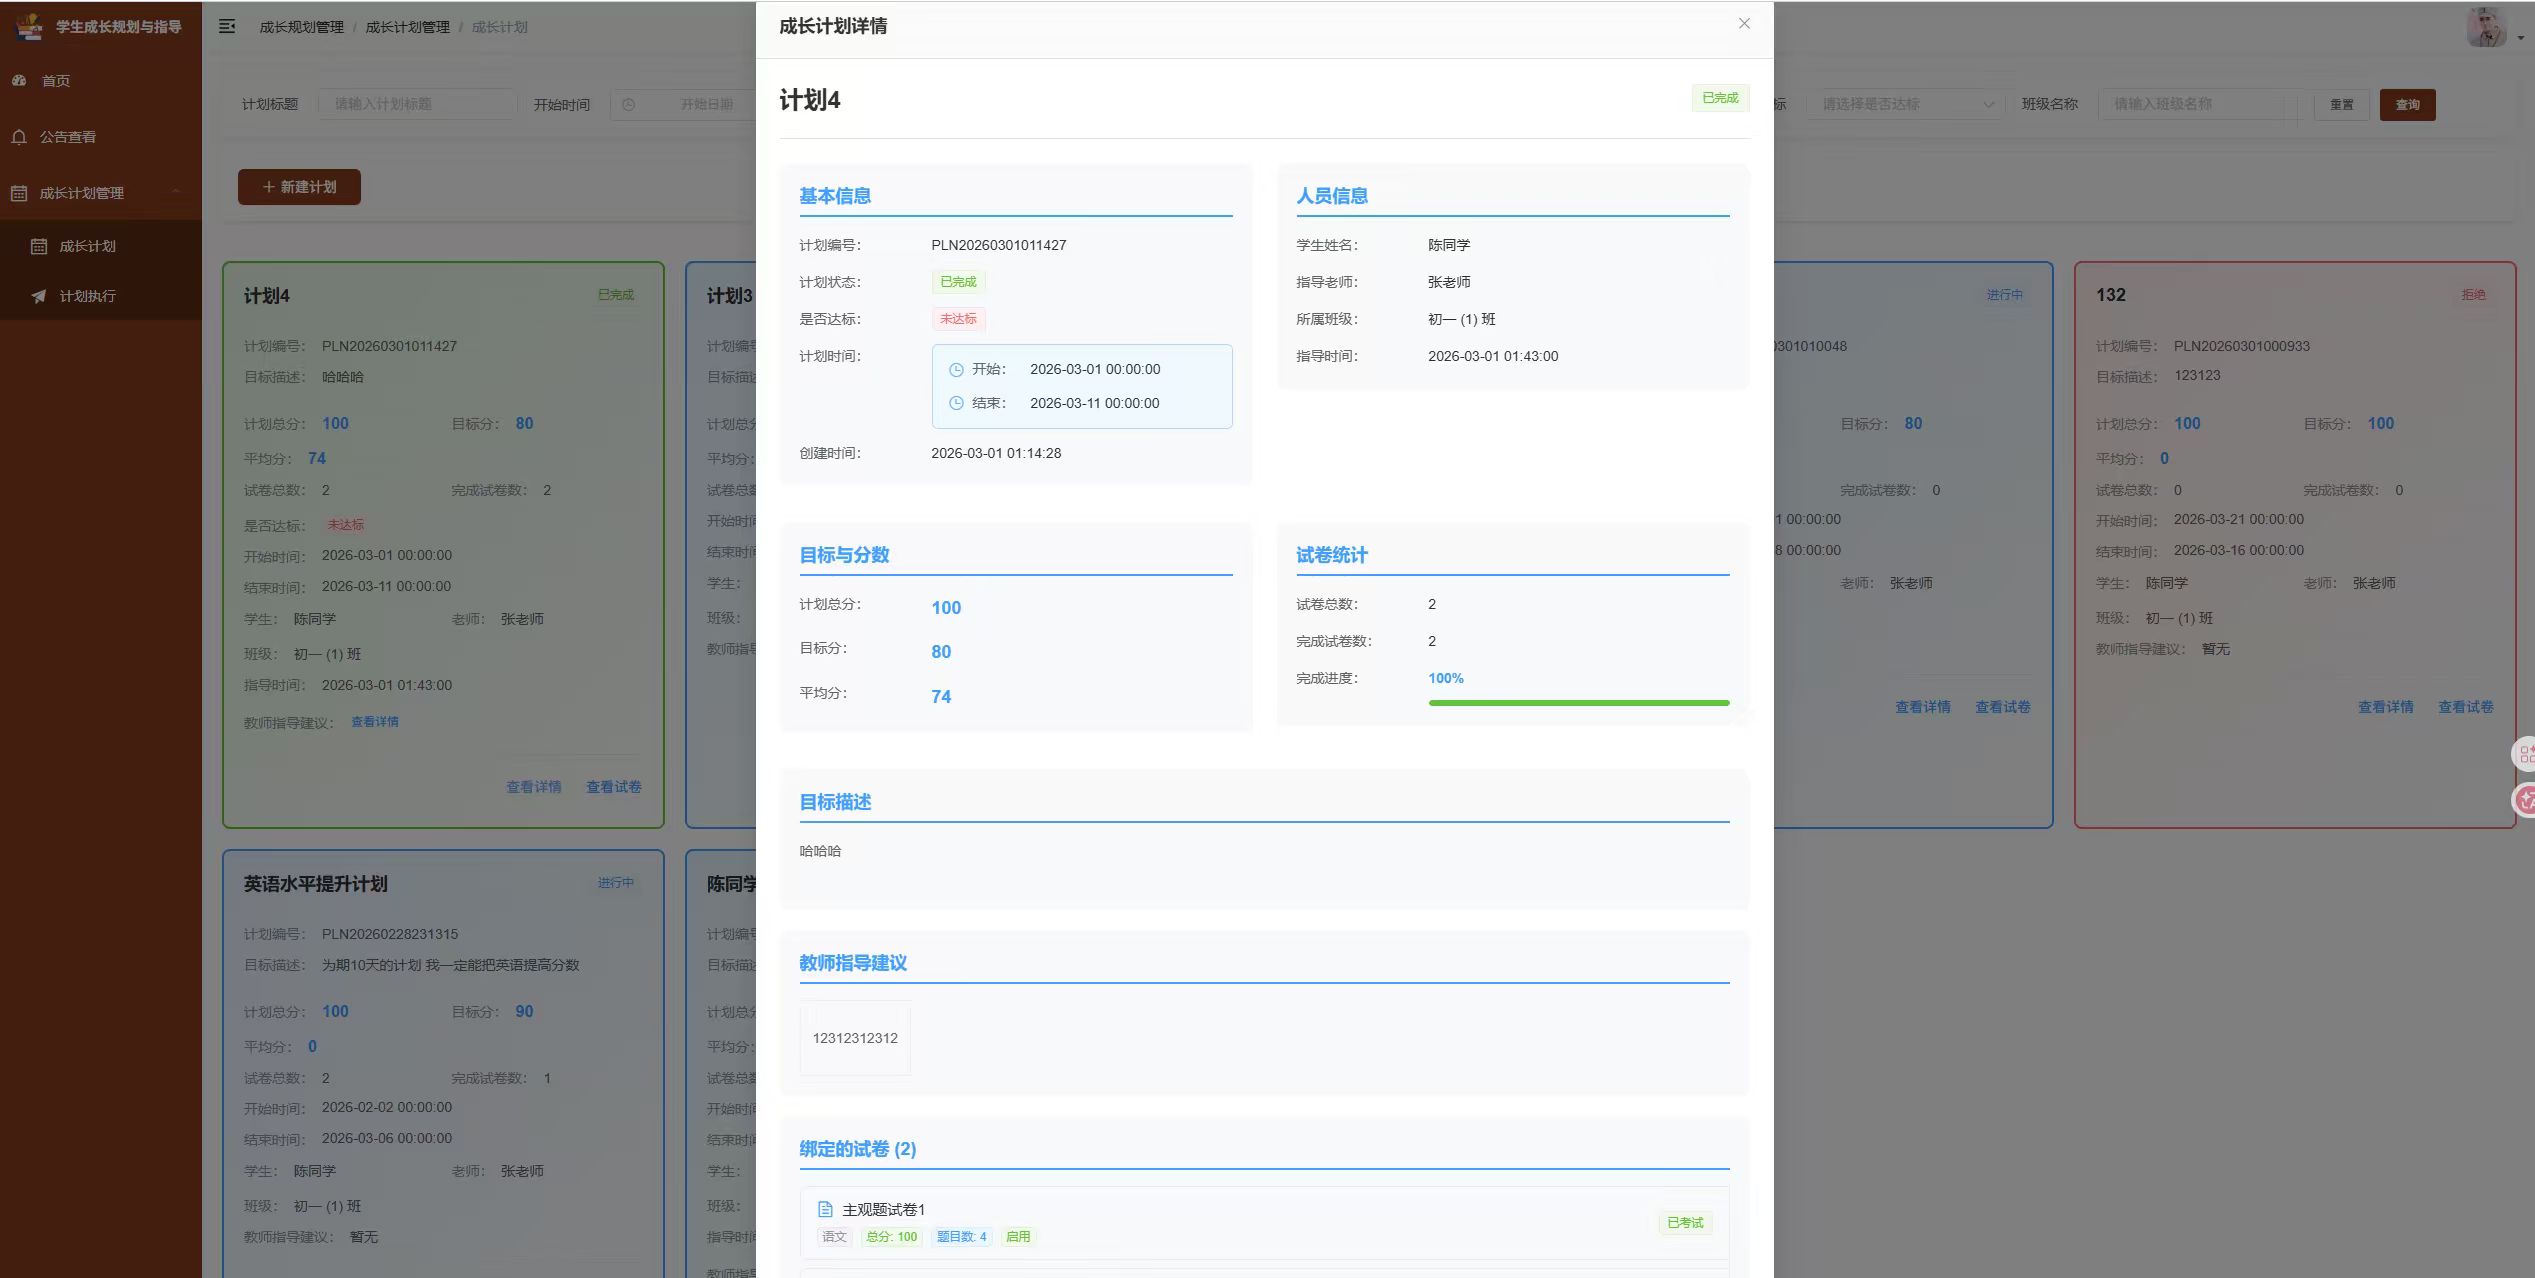Click the 重置 reset button
The height and width of the screenshot is (1278, 2535).
pos(2342,105)
